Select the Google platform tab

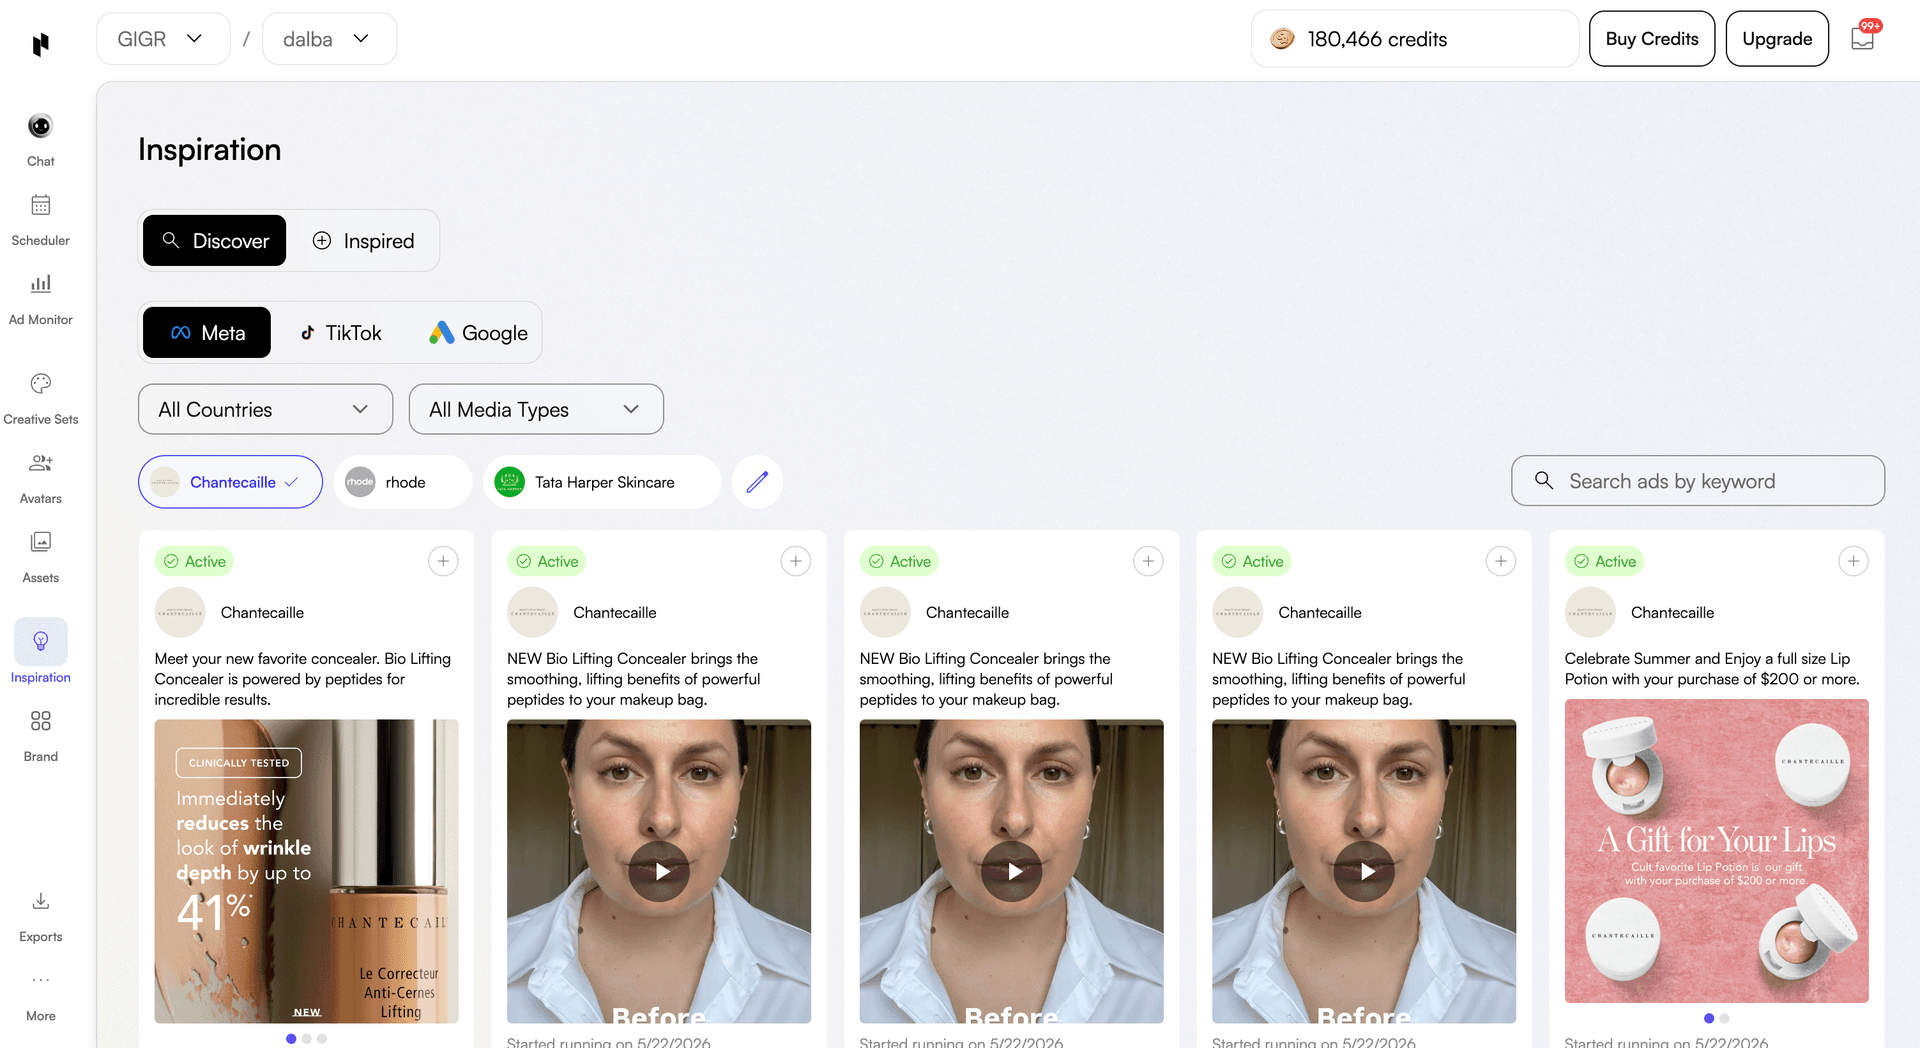(x=478, y=333)
